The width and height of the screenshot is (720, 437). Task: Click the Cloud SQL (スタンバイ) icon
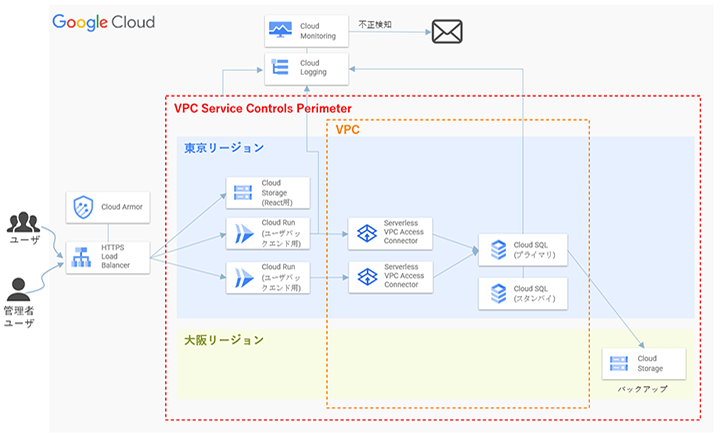(x=498, y=293)
